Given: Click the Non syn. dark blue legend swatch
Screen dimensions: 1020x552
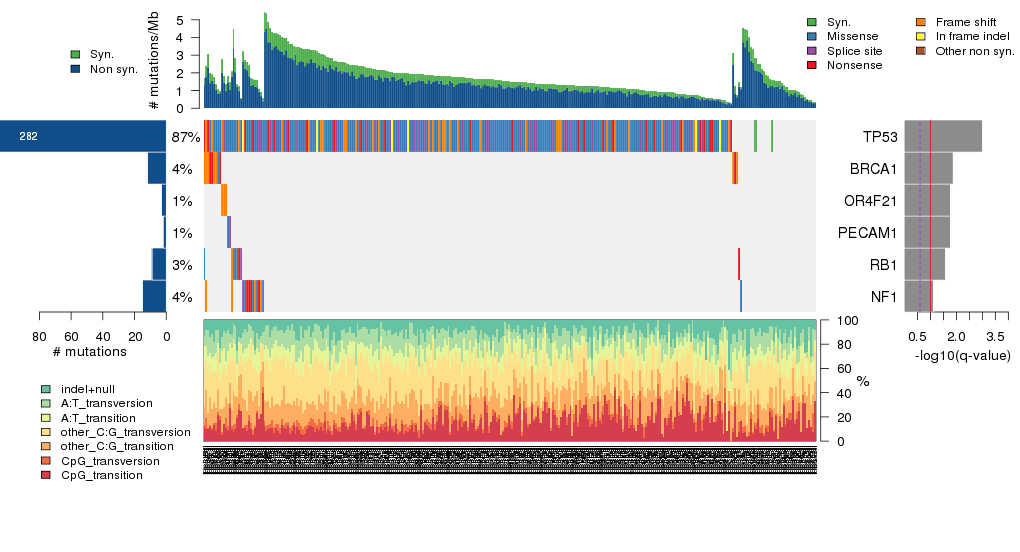Looking at the screenshot, I should pos(75,69).
